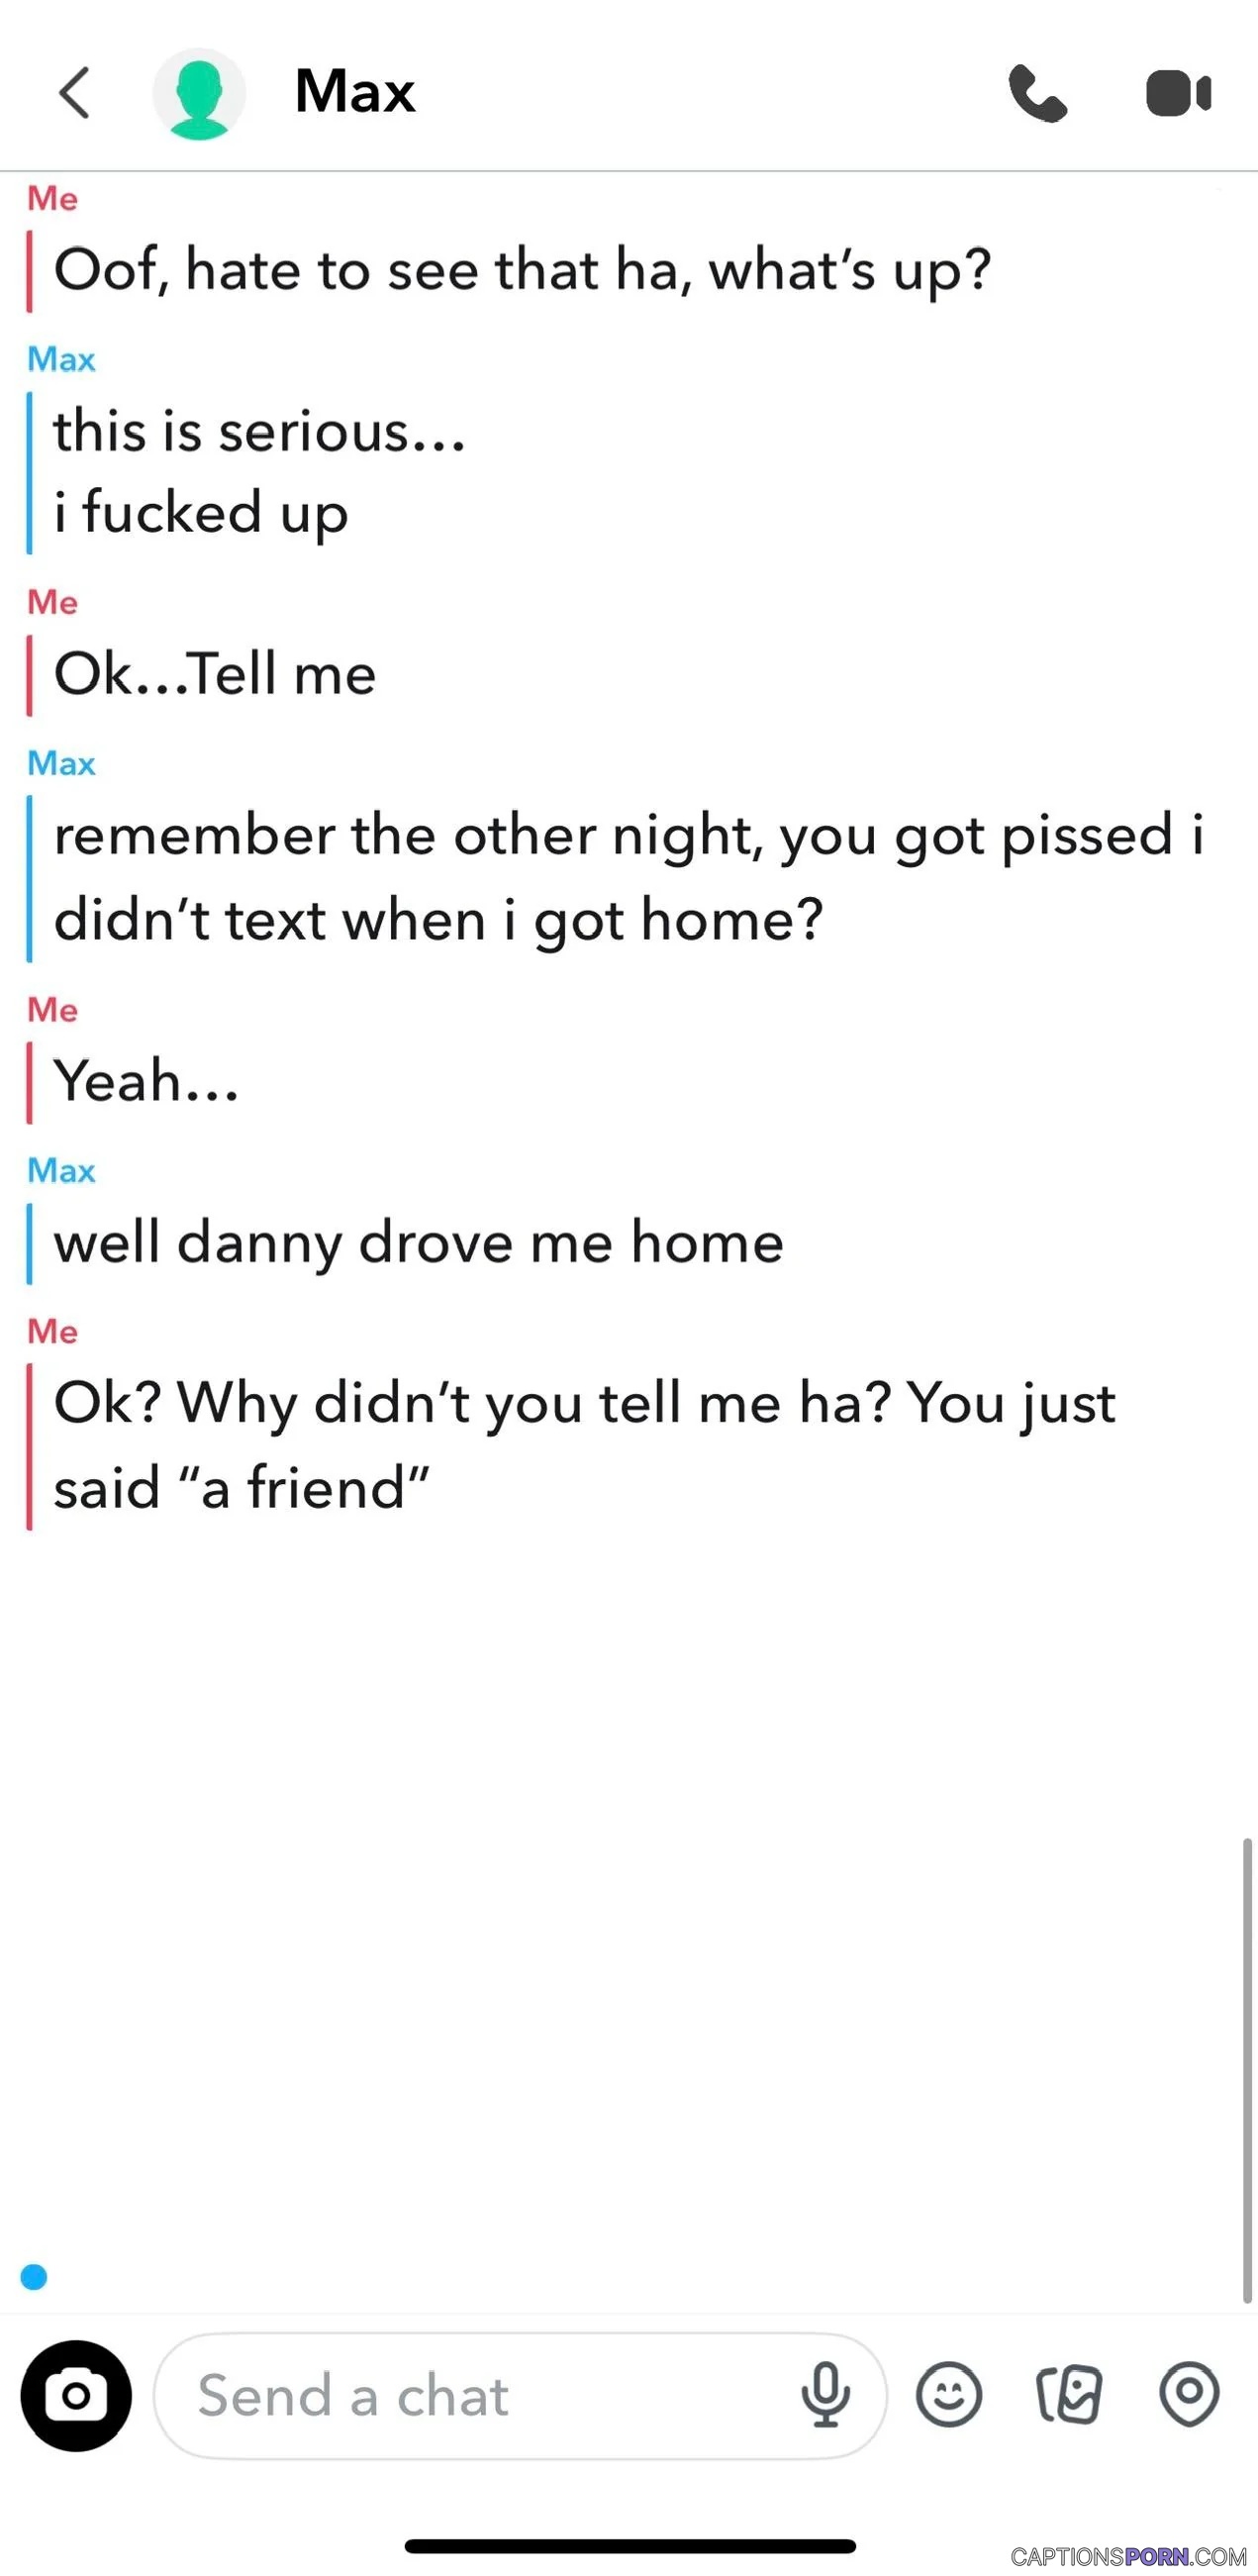Tap the blue typing indicator dot

pyautogui.click(x=34, y=2277)
